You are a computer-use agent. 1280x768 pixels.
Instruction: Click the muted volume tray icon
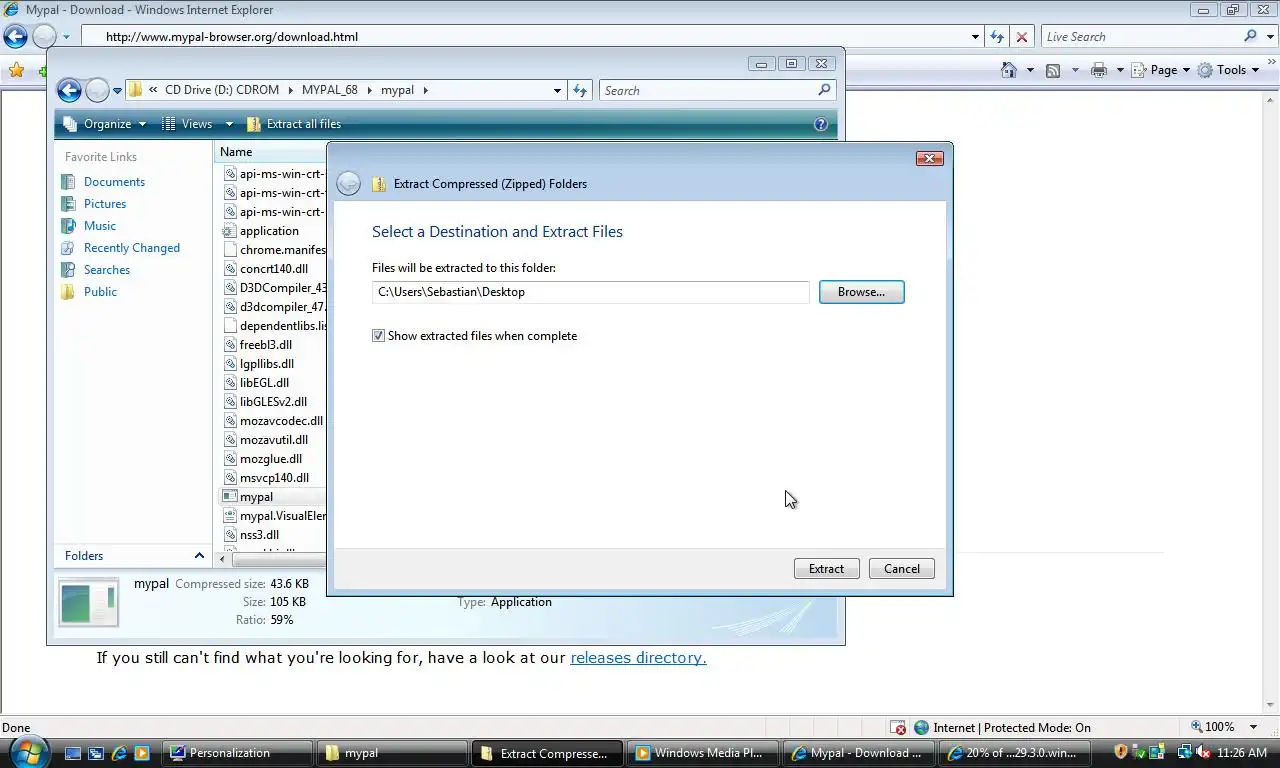(x=1203, y=752)
